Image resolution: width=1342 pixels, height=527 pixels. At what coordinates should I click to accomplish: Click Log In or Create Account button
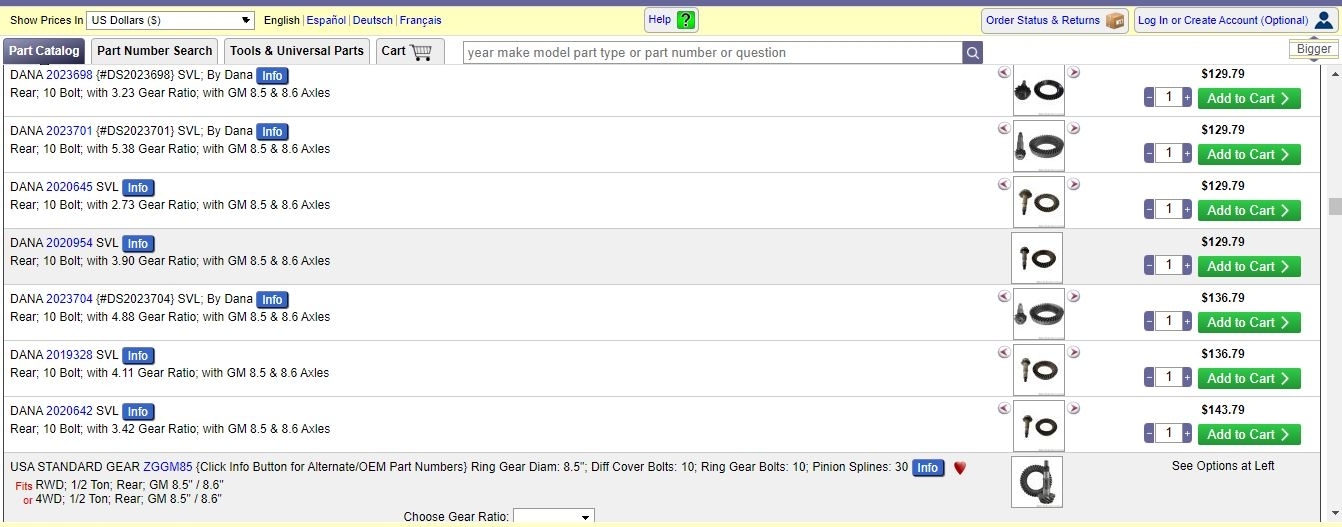1236,20
